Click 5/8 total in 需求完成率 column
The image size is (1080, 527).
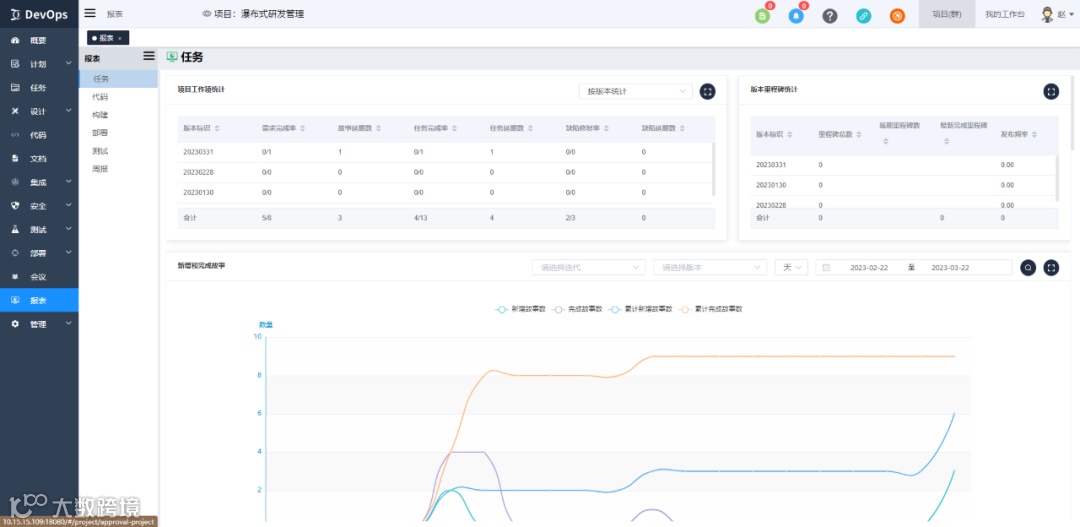tap(267, 218)
